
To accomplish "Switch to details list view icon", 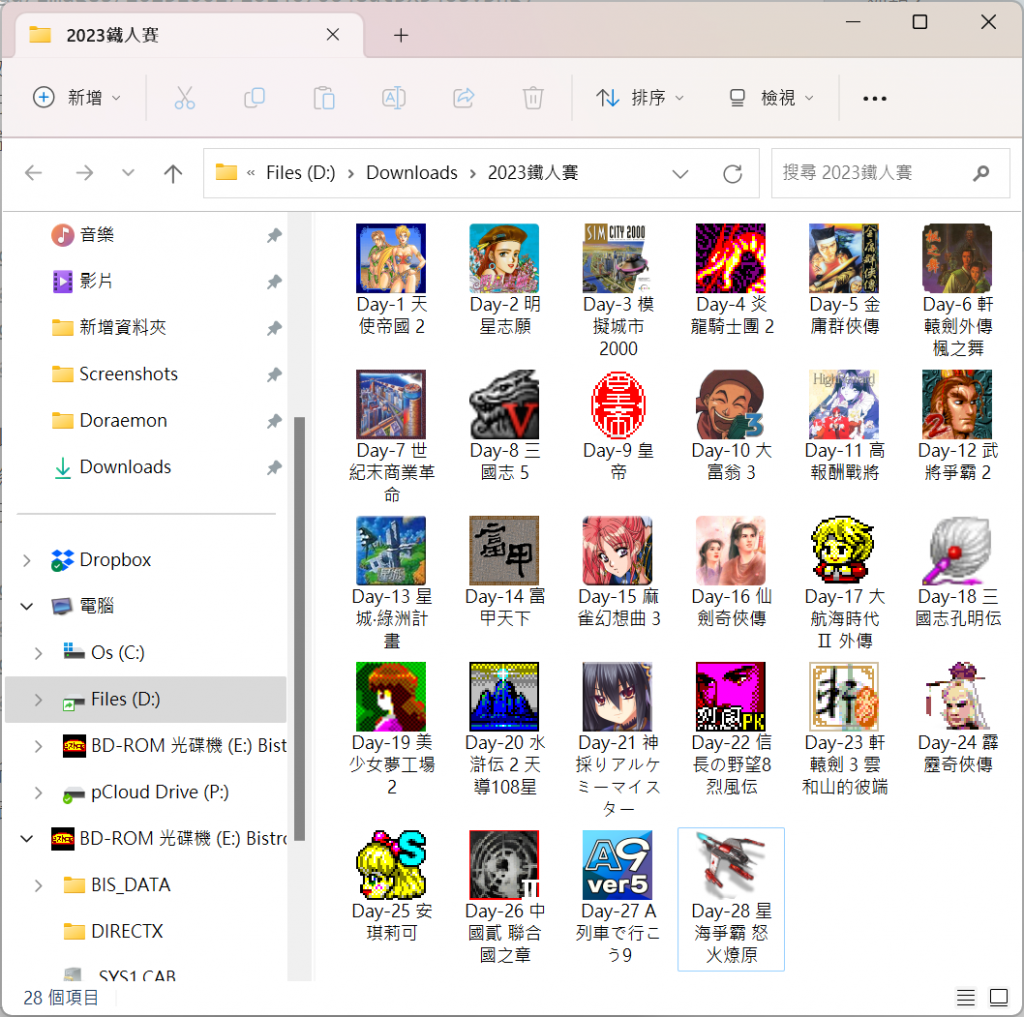I will tap(965, 997).
